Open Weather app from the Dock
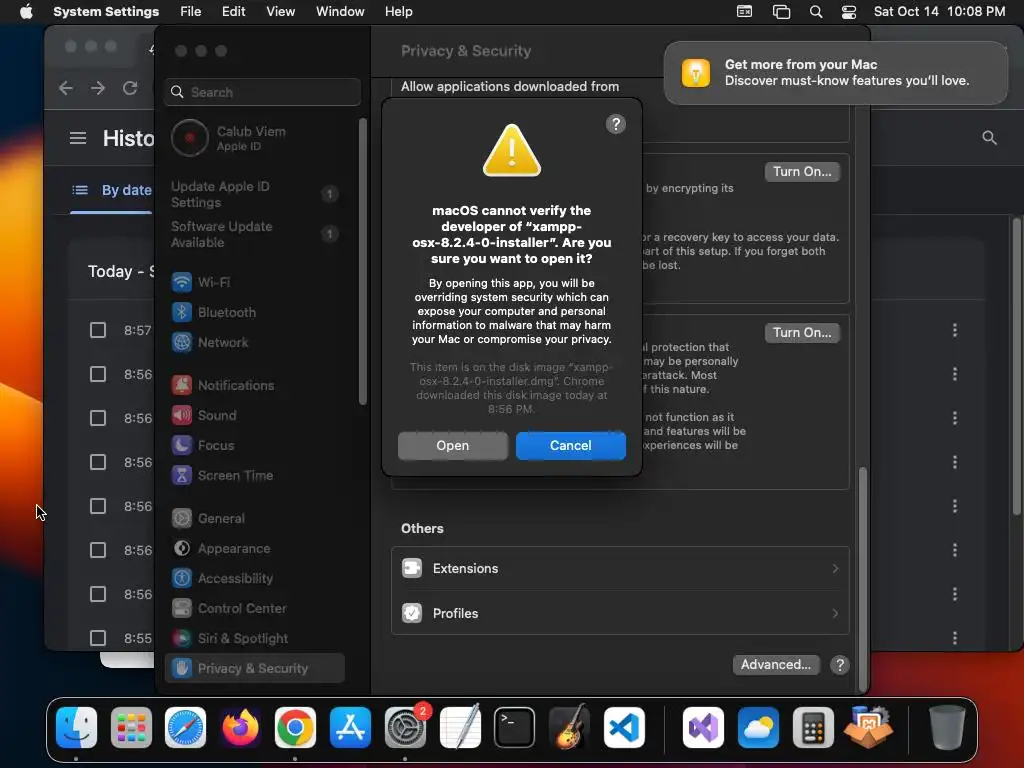 tap(758, 727)
